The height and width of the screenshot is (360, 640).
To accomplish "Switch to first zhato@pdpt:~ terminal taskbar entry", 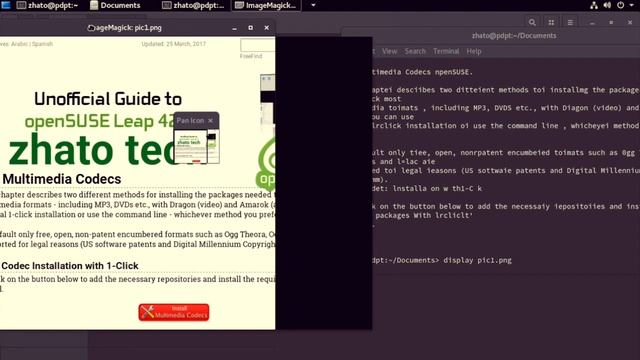I will pyautogui.click(x=47, y=5).
